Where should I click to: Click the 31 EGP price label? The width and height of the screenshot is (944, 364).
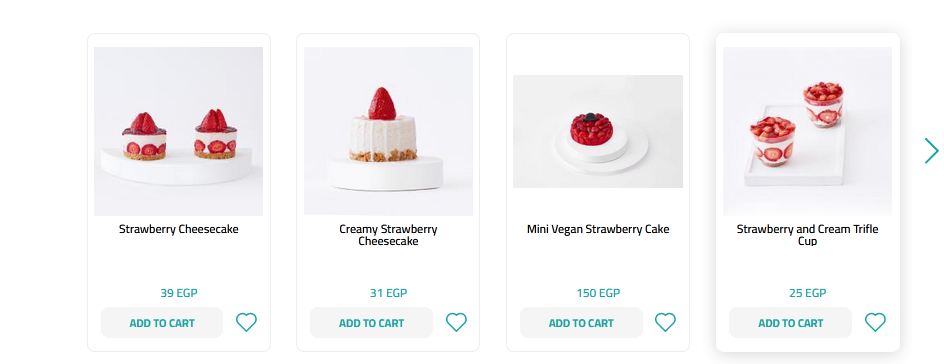388,293
